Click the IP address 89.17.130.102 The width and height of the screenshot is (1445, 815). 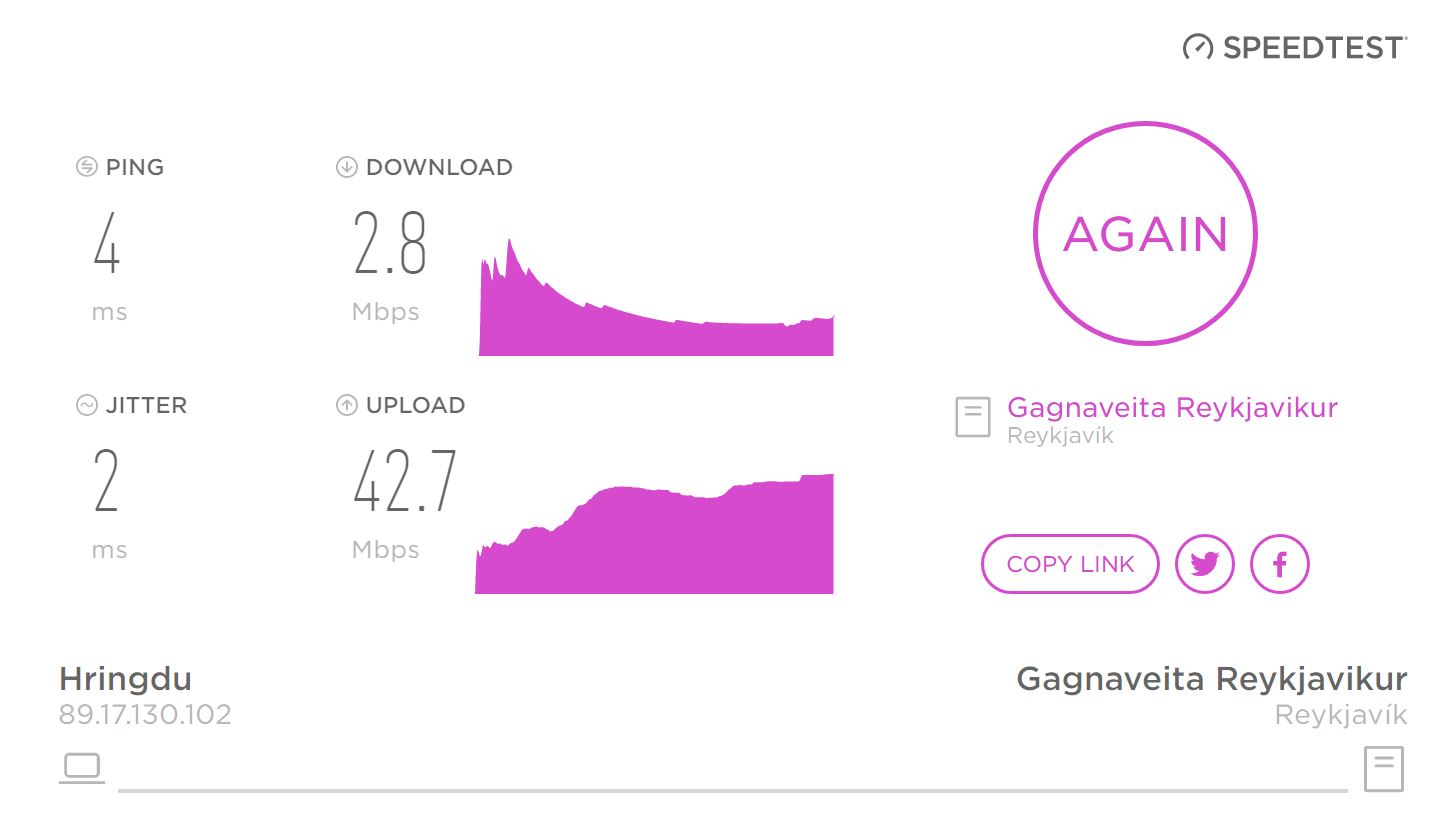[x=146, y=714]
